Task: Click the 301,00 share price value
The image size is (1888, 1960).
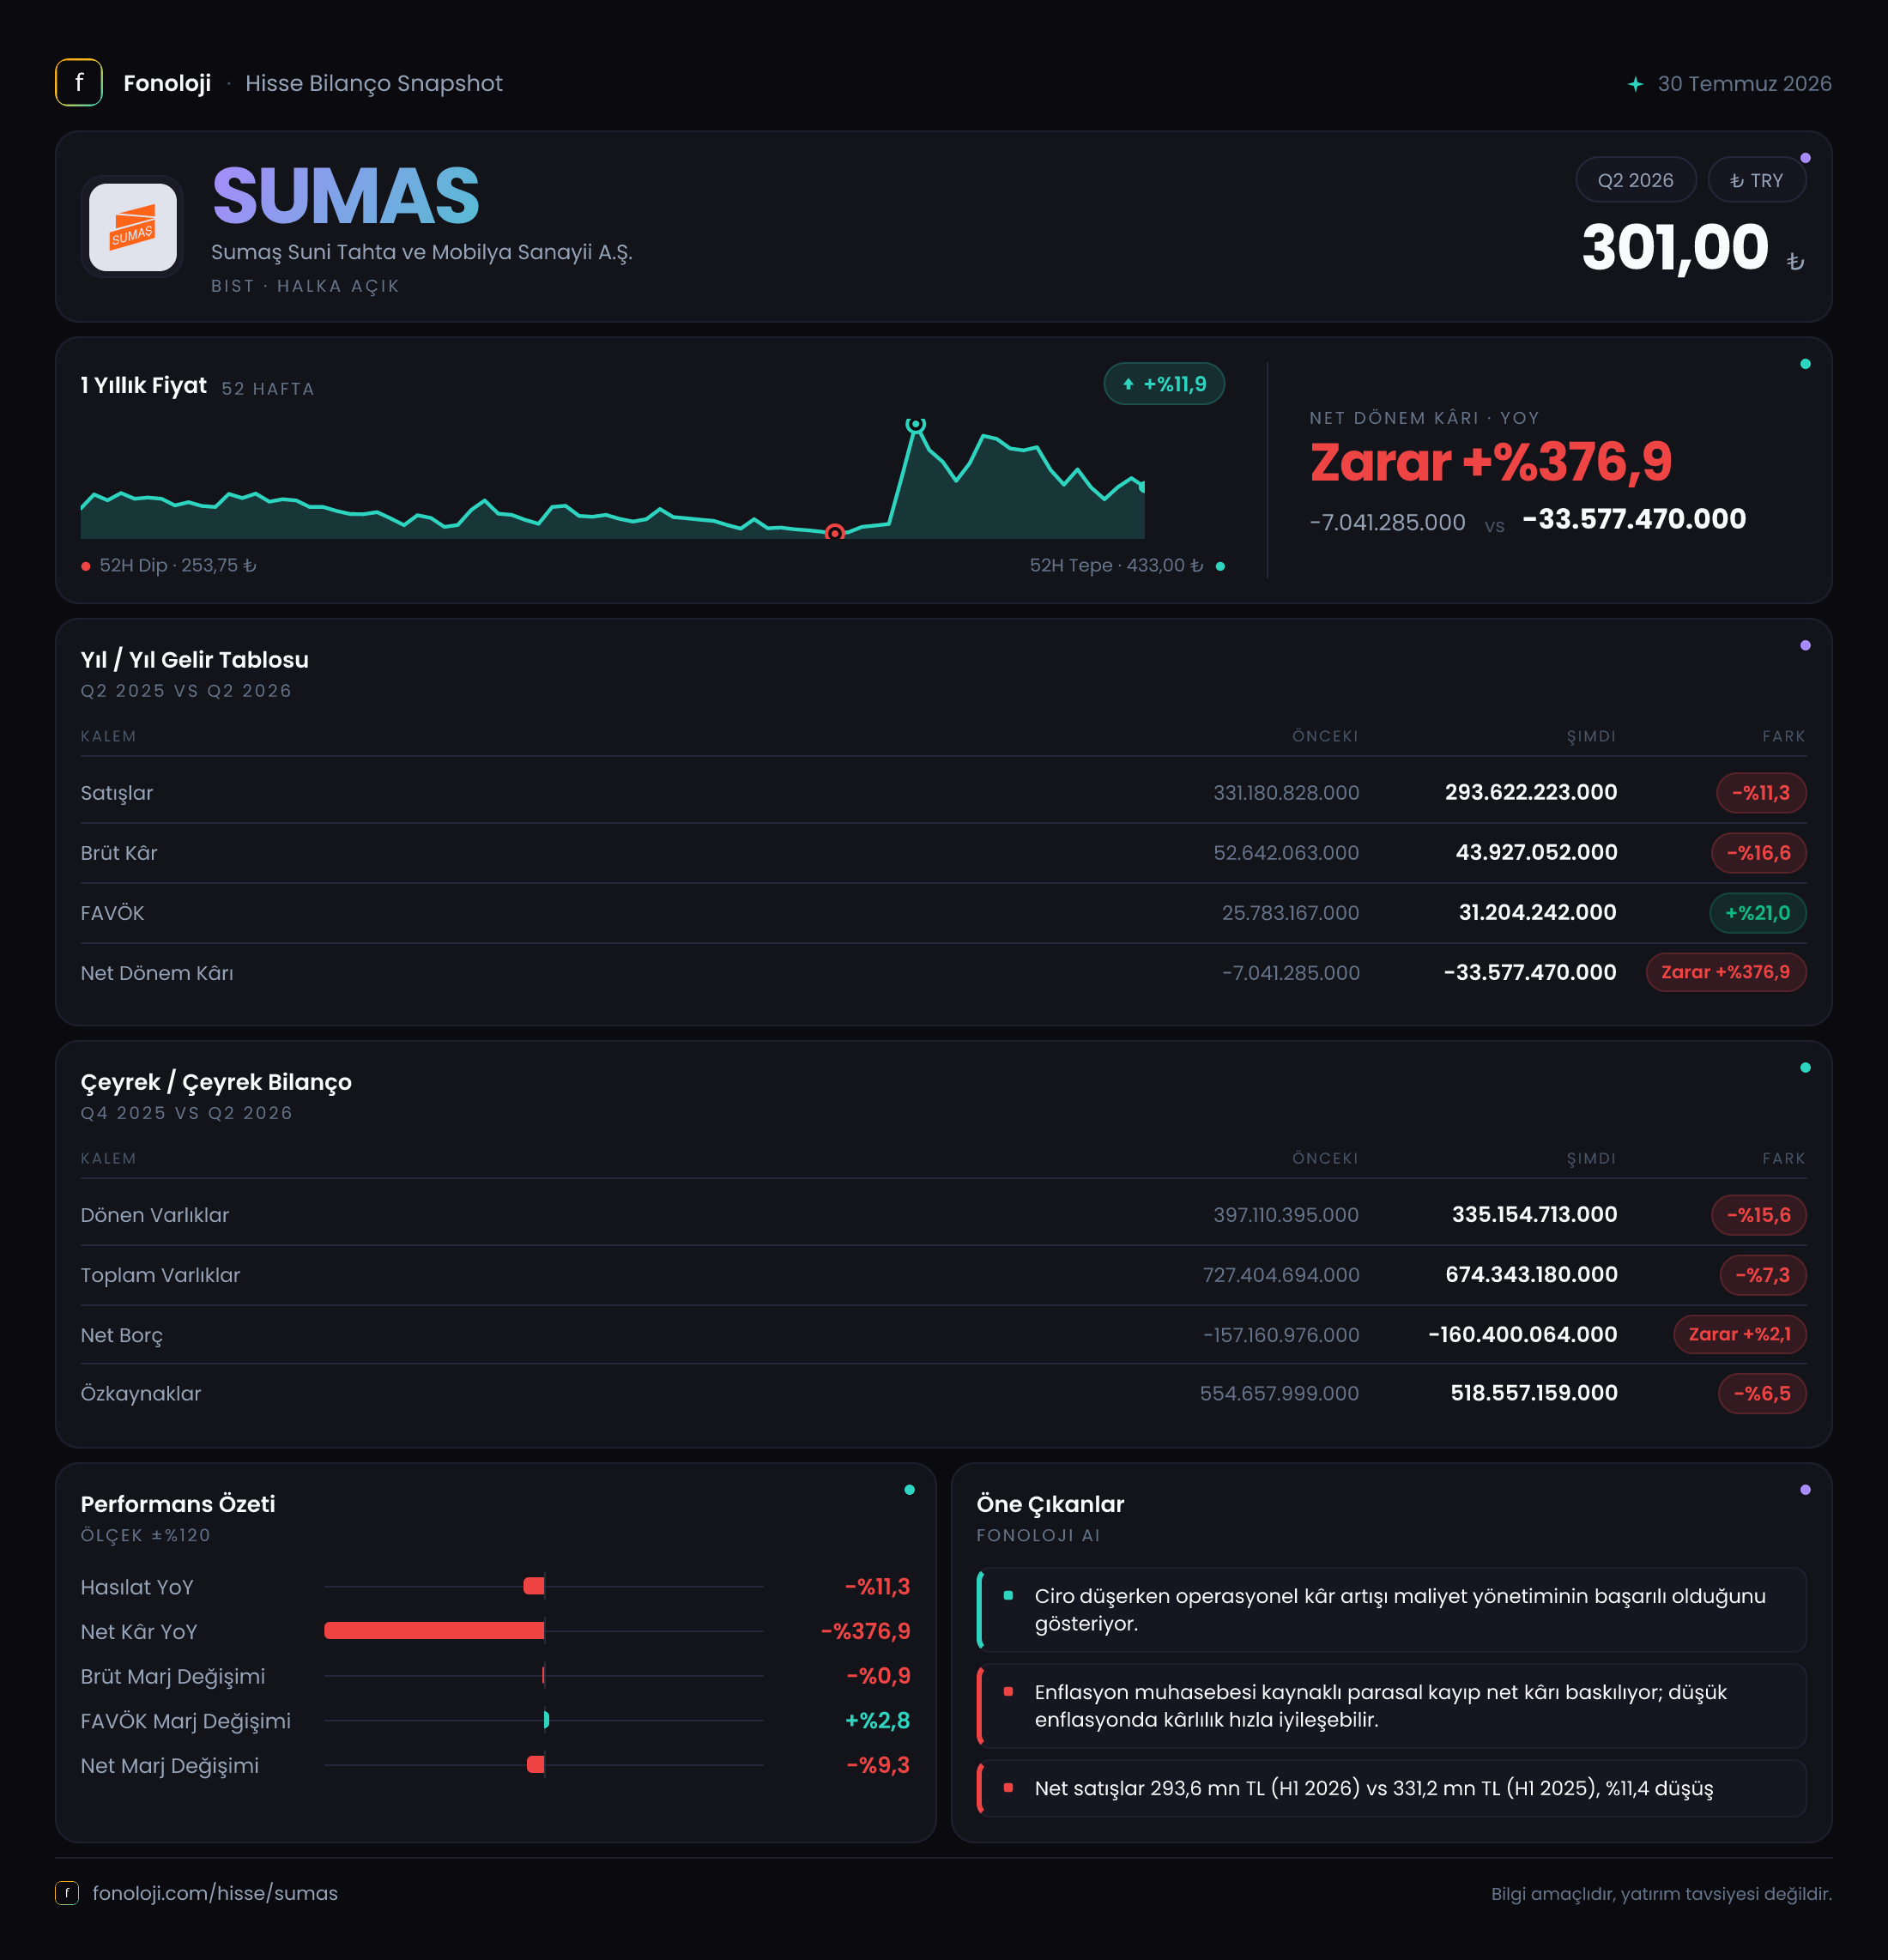Action: point(1675,247)
